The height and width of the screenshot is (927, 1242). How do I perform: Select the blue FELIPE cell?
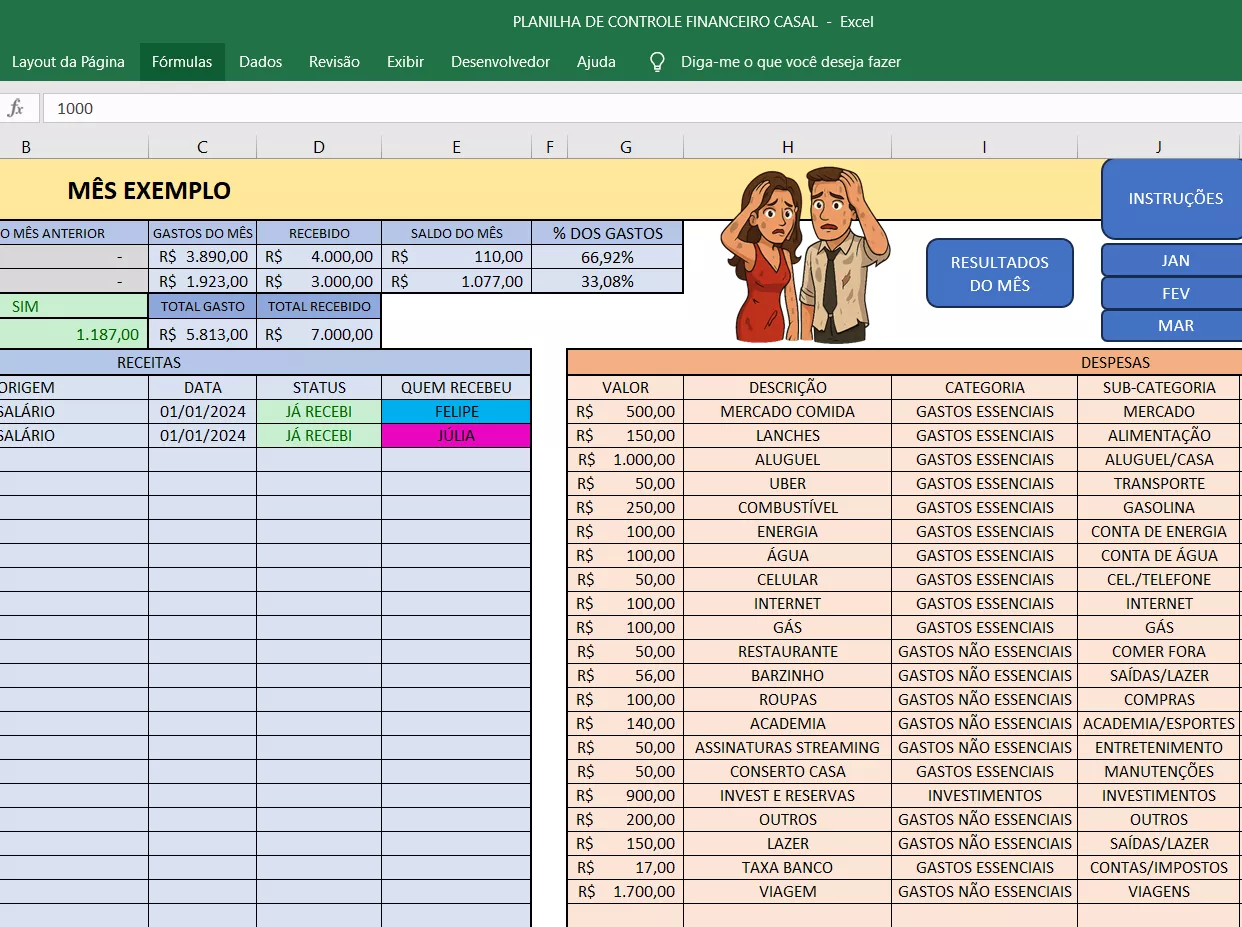coord(456,412)
